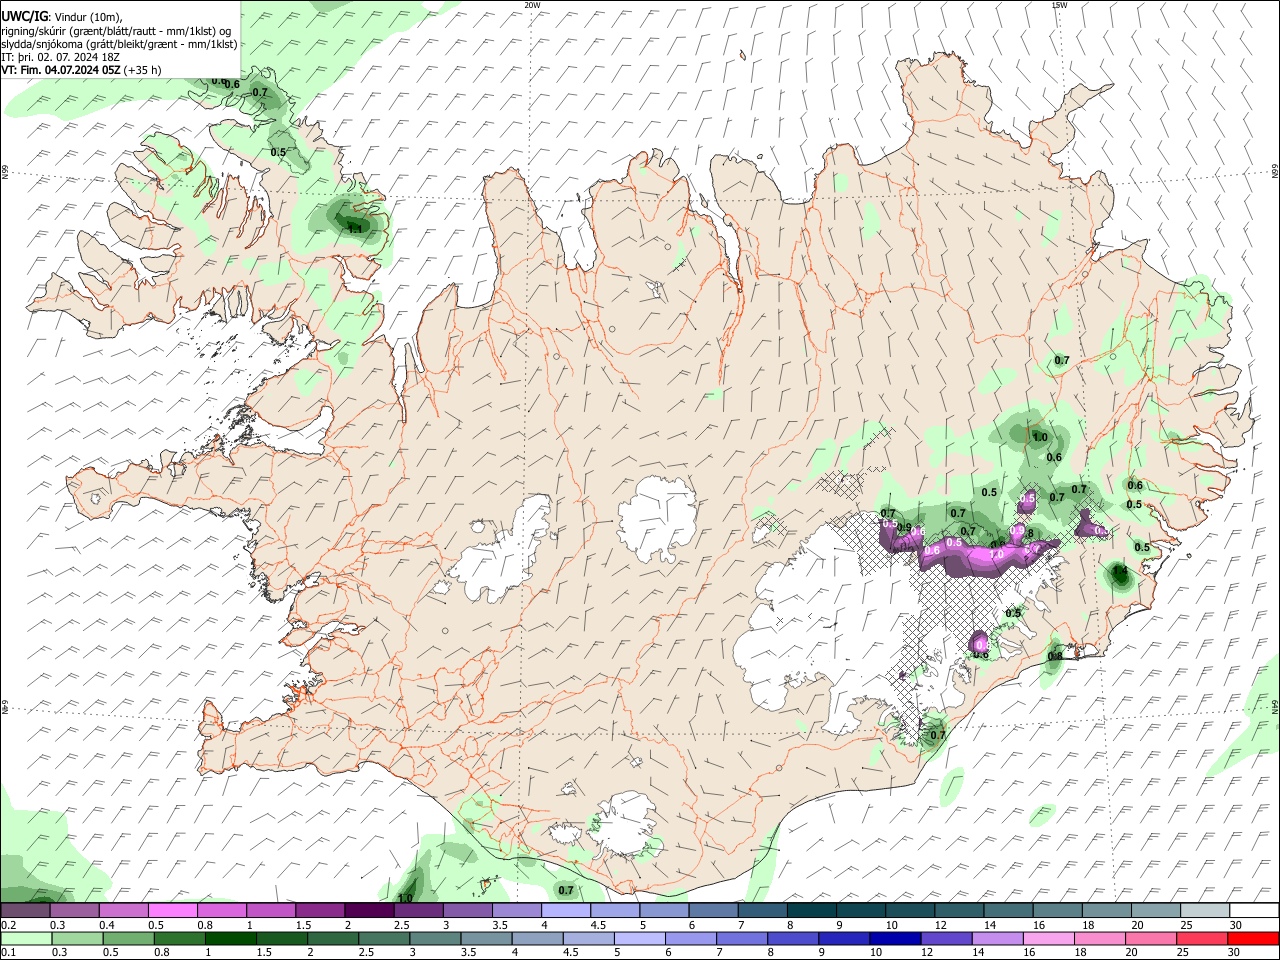
Task: Click the '15W' longitude label
Action: pos(1059,5)
